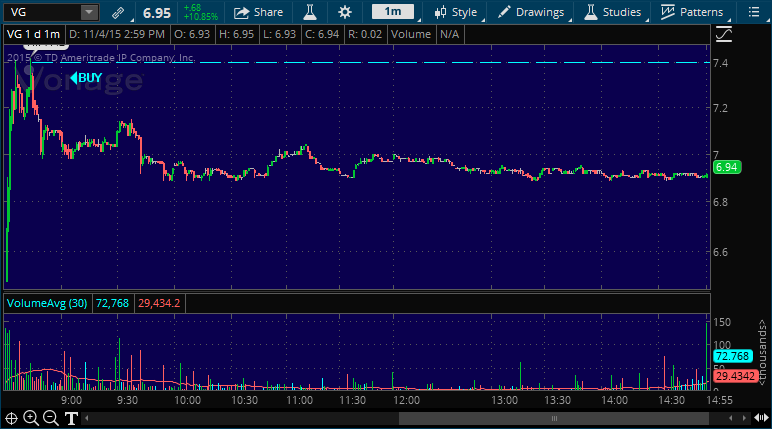The image size is (772, 429).
Task: Open chart settings gear
Action: (x=345, y=12)
